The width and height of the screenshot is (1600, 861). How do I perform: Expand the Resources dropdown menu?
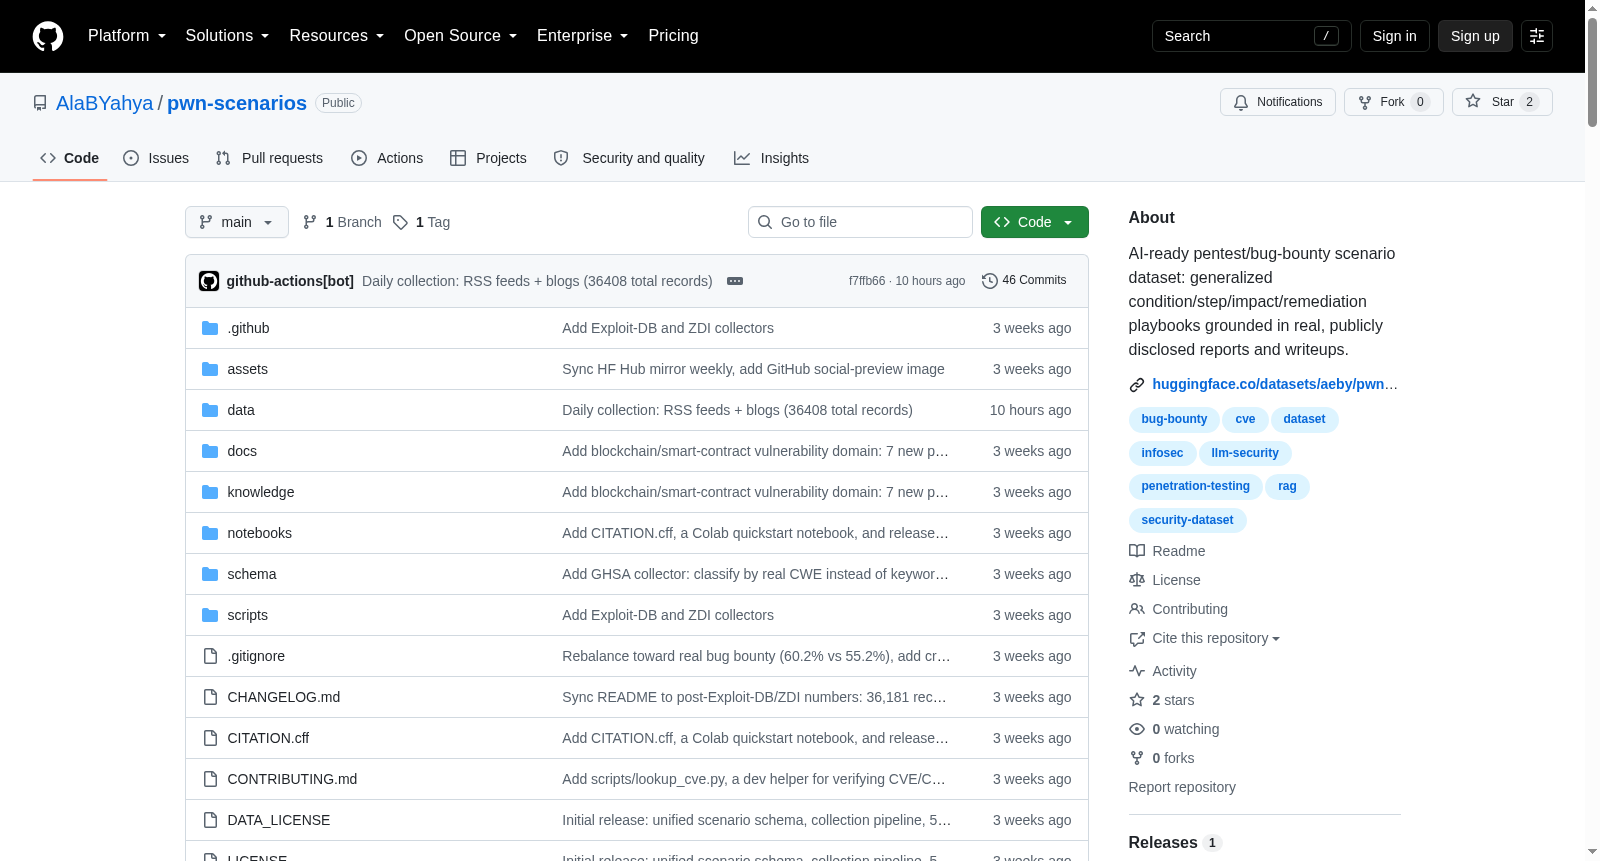click(x=337, y=36)
